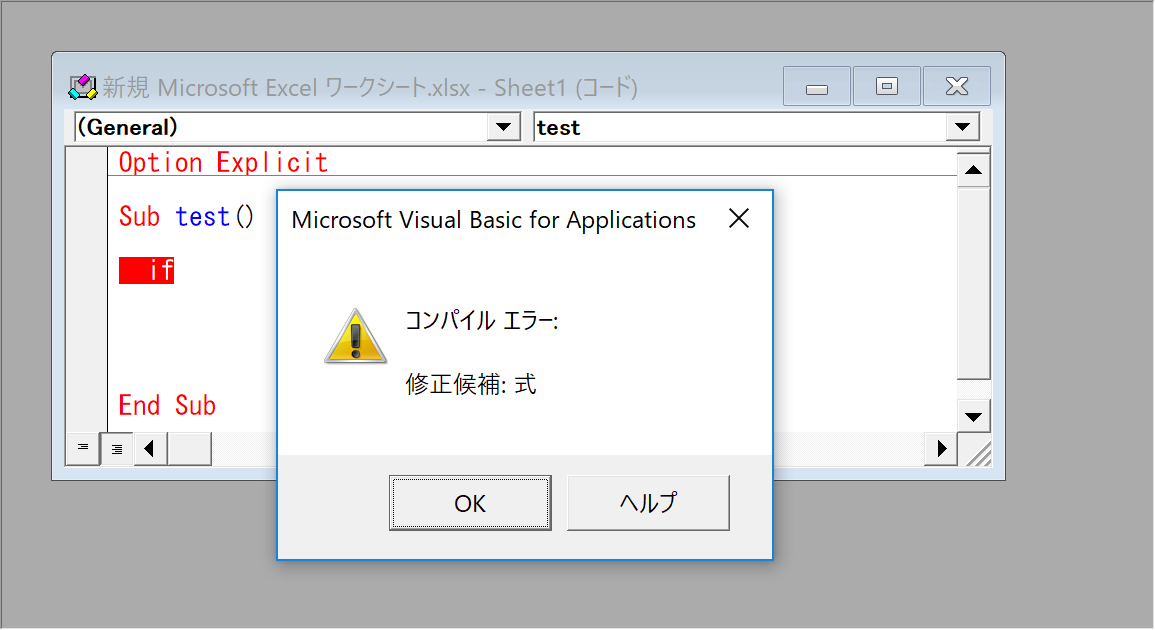Place cursor on the Option Explicit line
Viewport: 1155px width, 630px height.
tap(223, 162)
